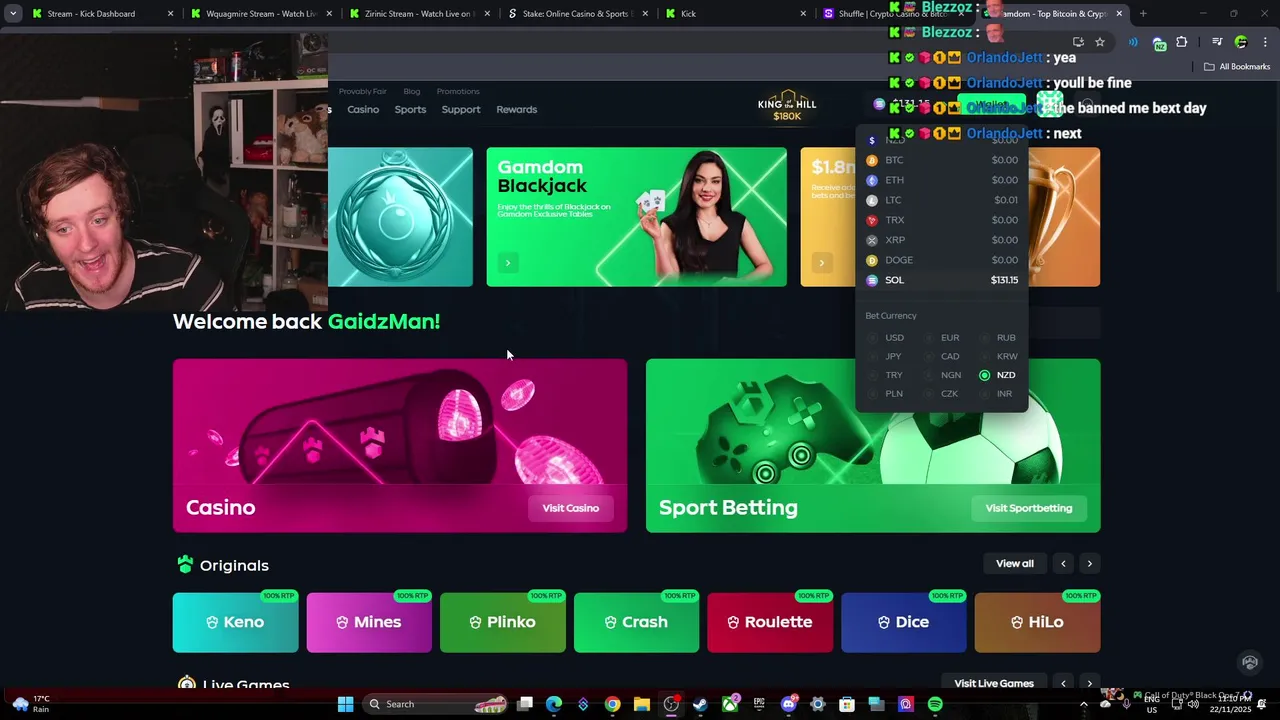Viewport: 1280px width, 720px height.
Task: Open Steam from the taskbar
Action: pyautogui.click(x=700, y=704)
